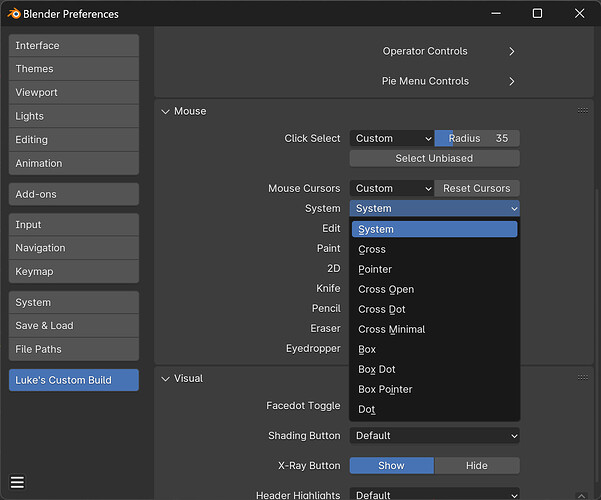Collapse the Mouse panel
601x500 pixels.
(x=165, y=112)
